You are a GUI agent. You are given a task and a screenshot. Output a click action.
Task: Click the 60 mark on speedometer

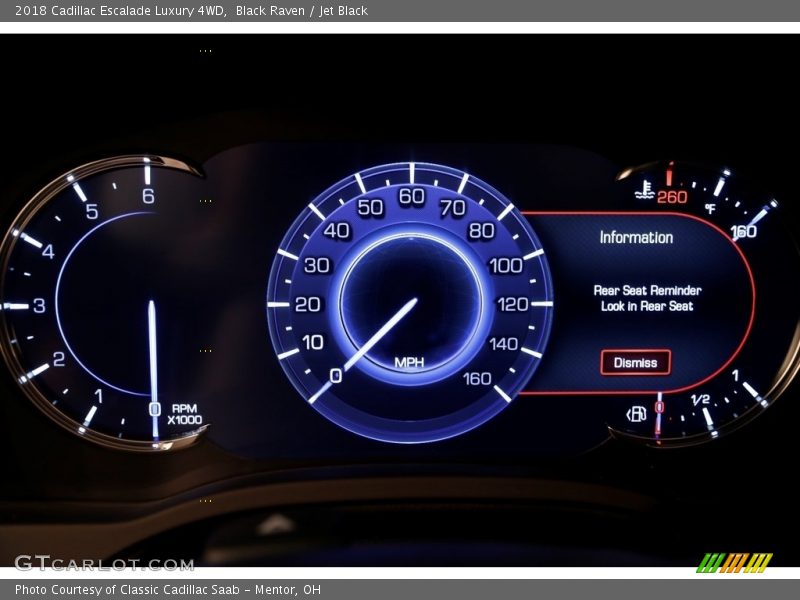point(411,196)
